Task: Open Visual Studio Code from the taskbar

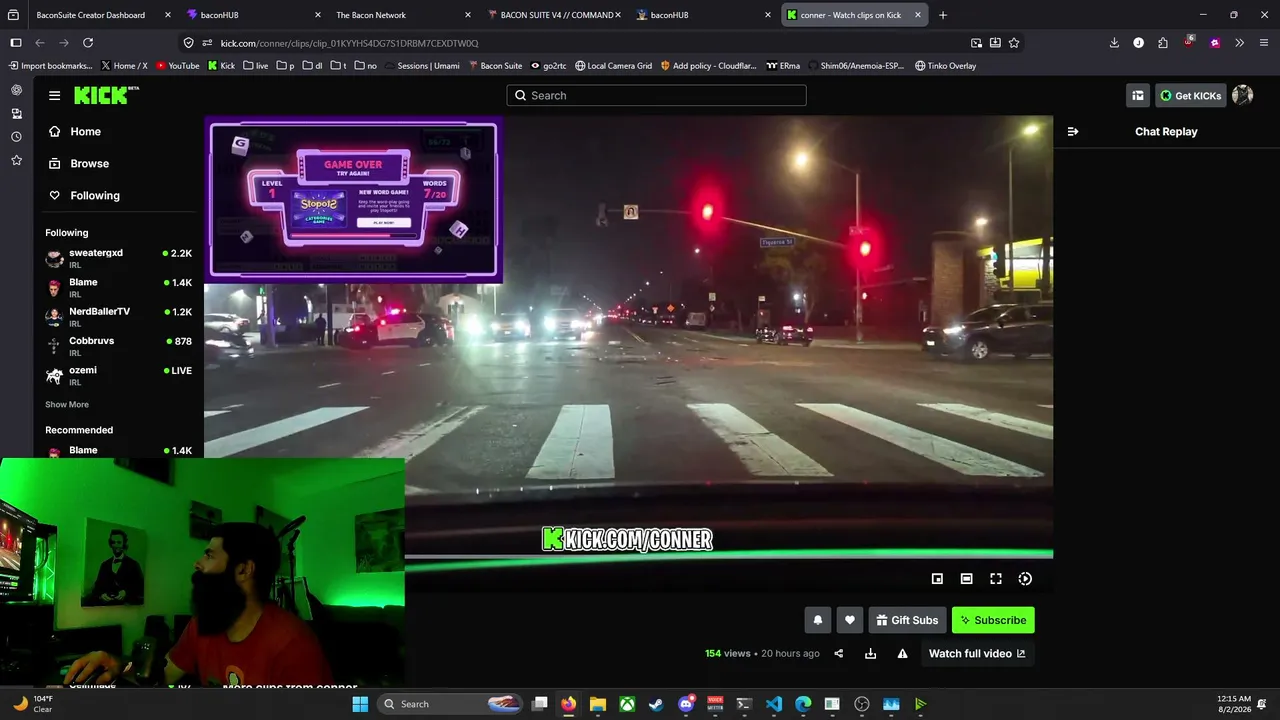Action: pos(774,704)
